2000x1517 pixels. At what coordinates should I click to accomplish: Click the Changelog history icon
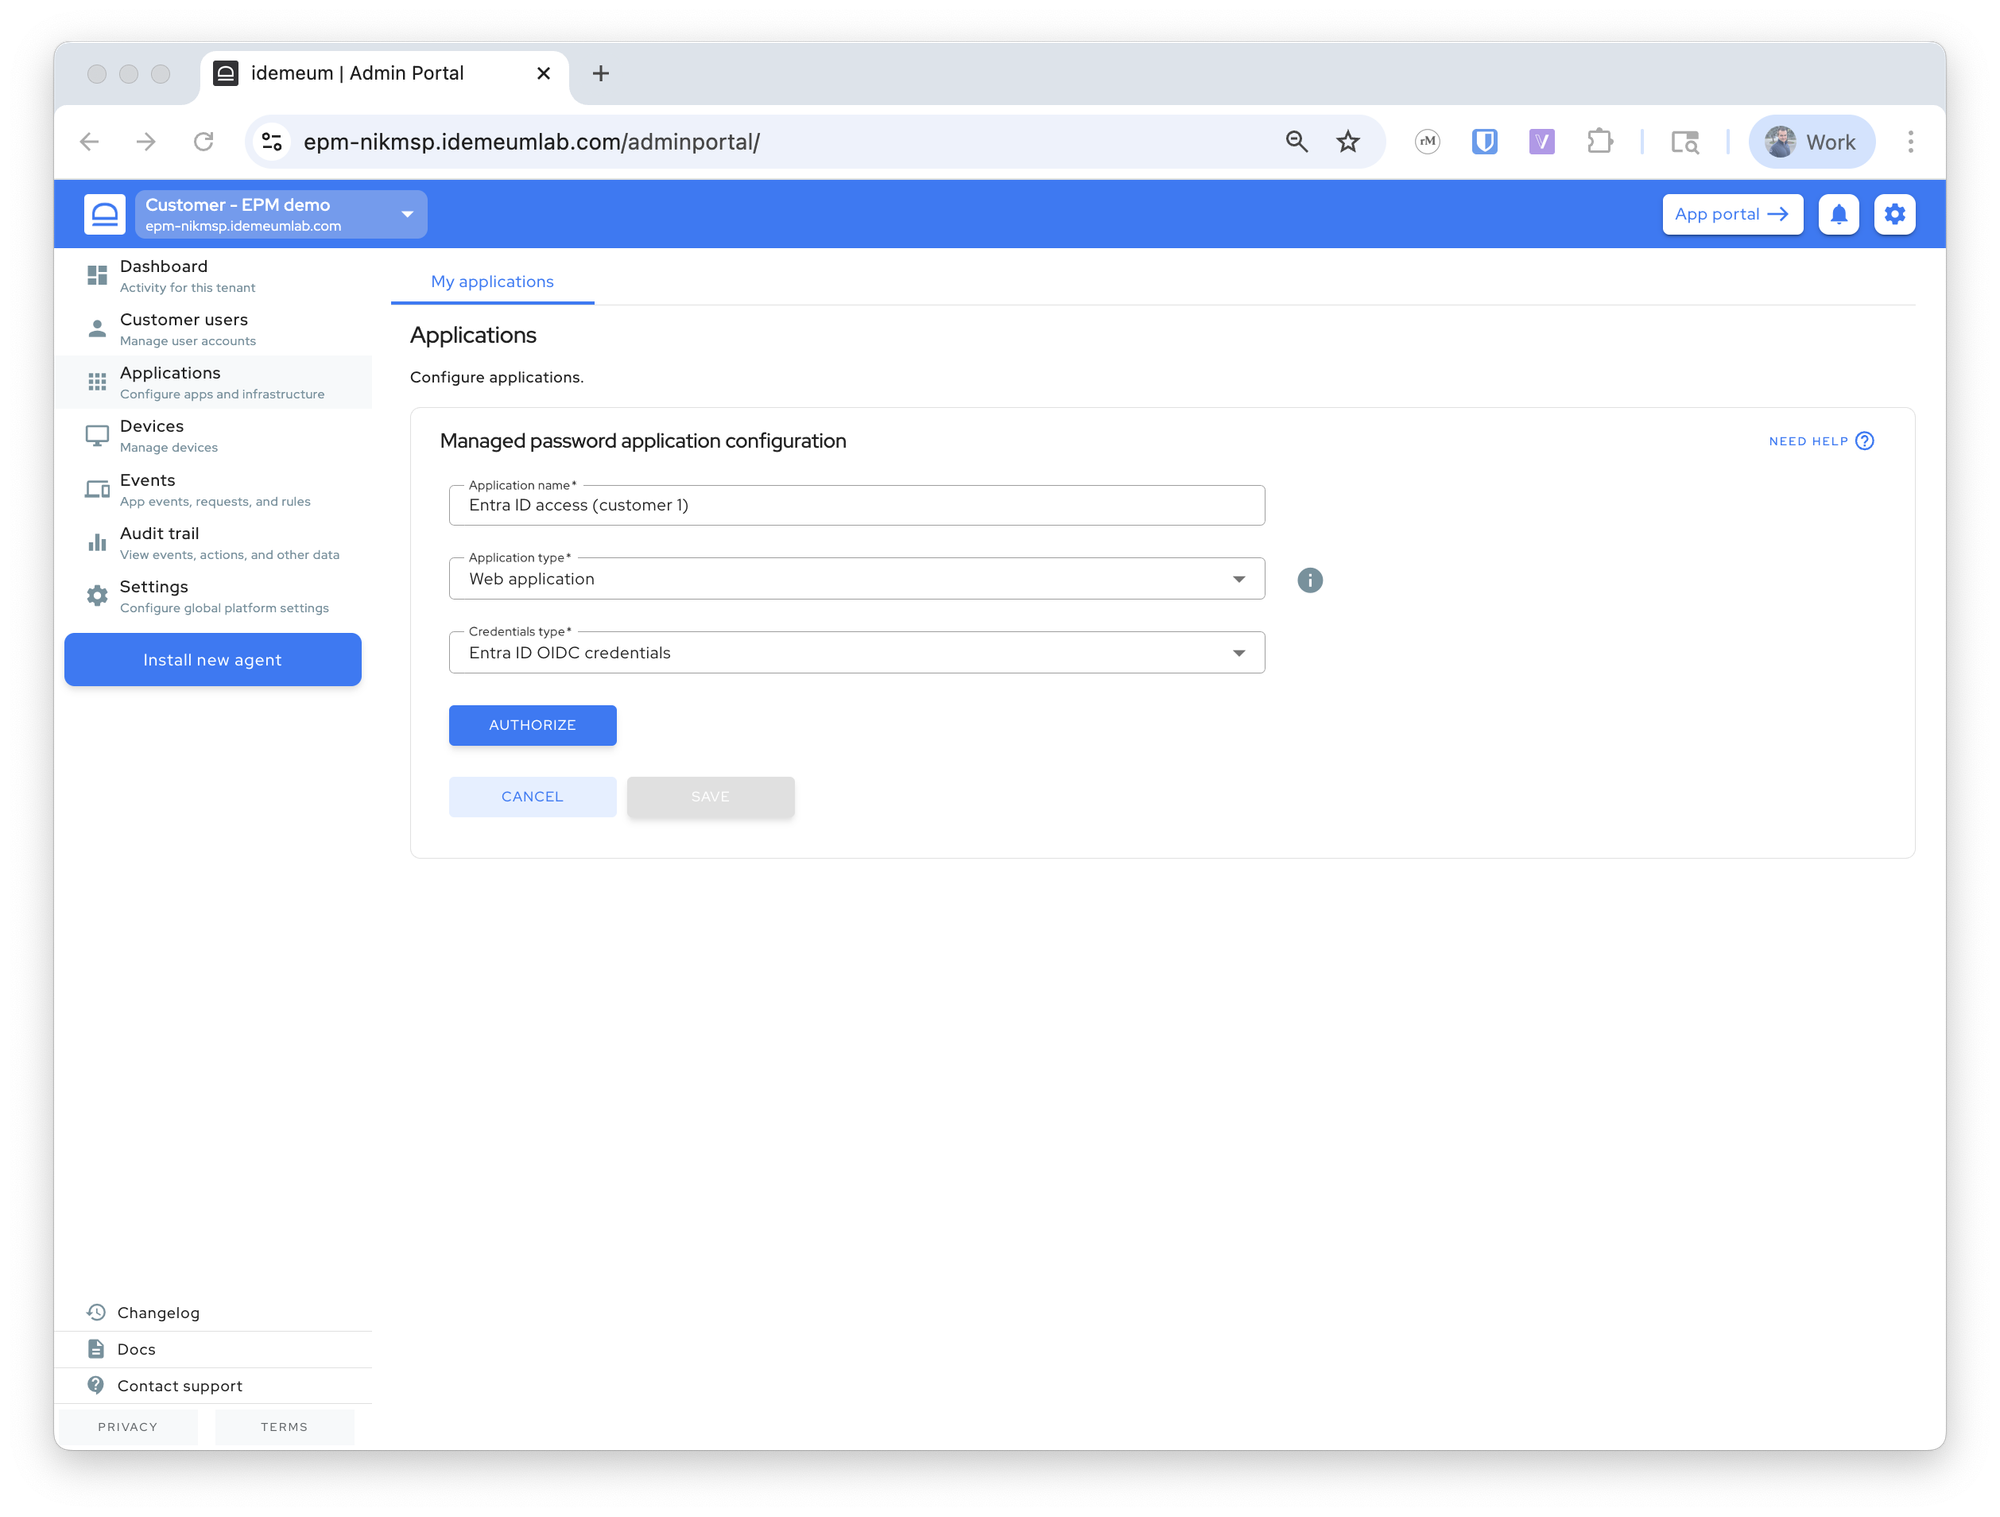(x=96, y=1312)
